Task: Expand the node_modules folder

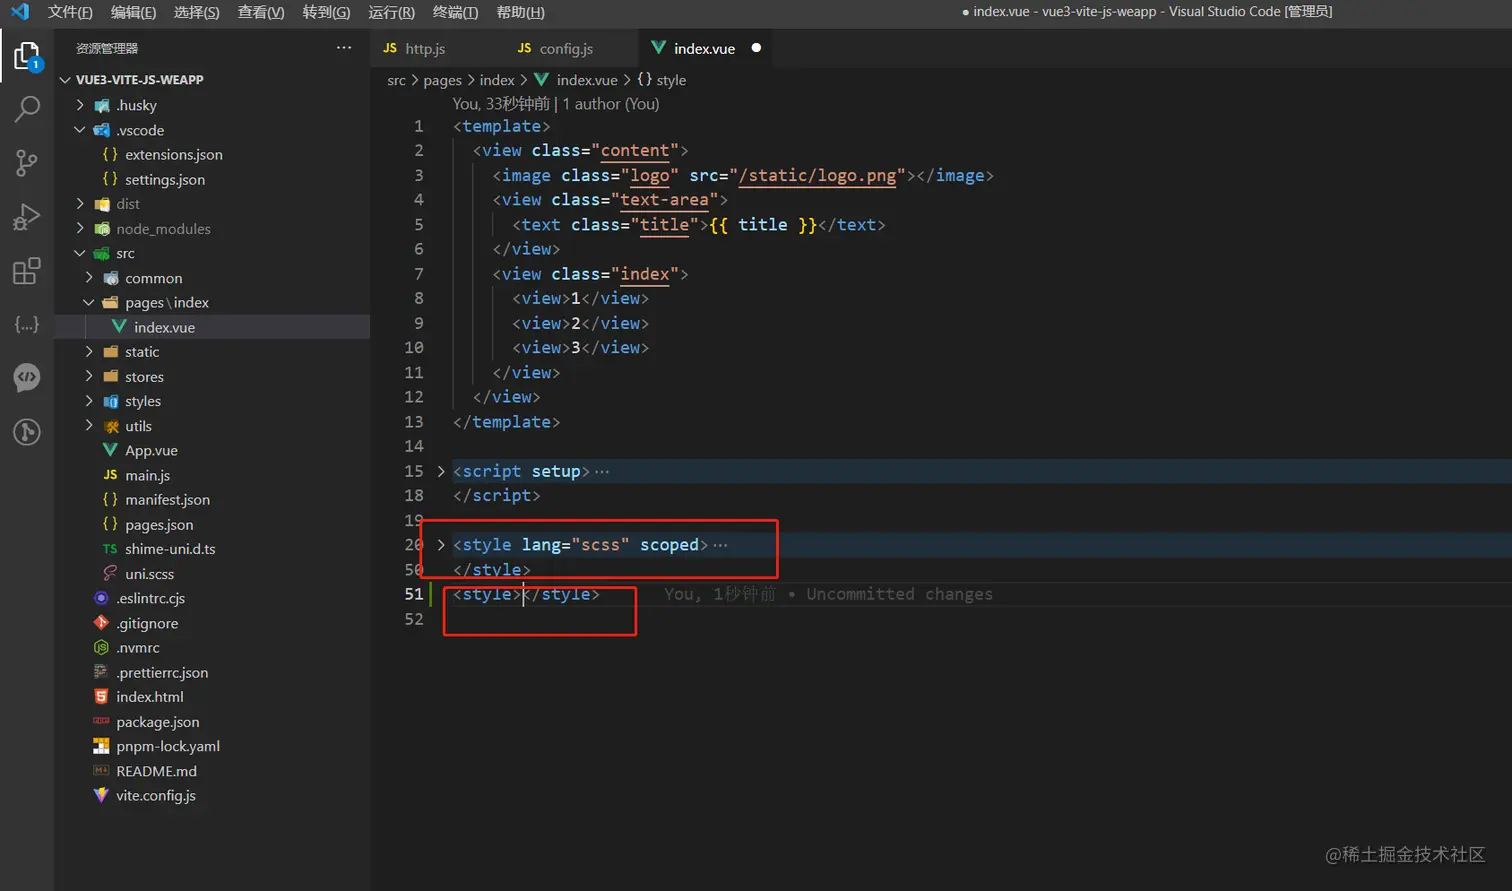Action: tap(162, 229)
